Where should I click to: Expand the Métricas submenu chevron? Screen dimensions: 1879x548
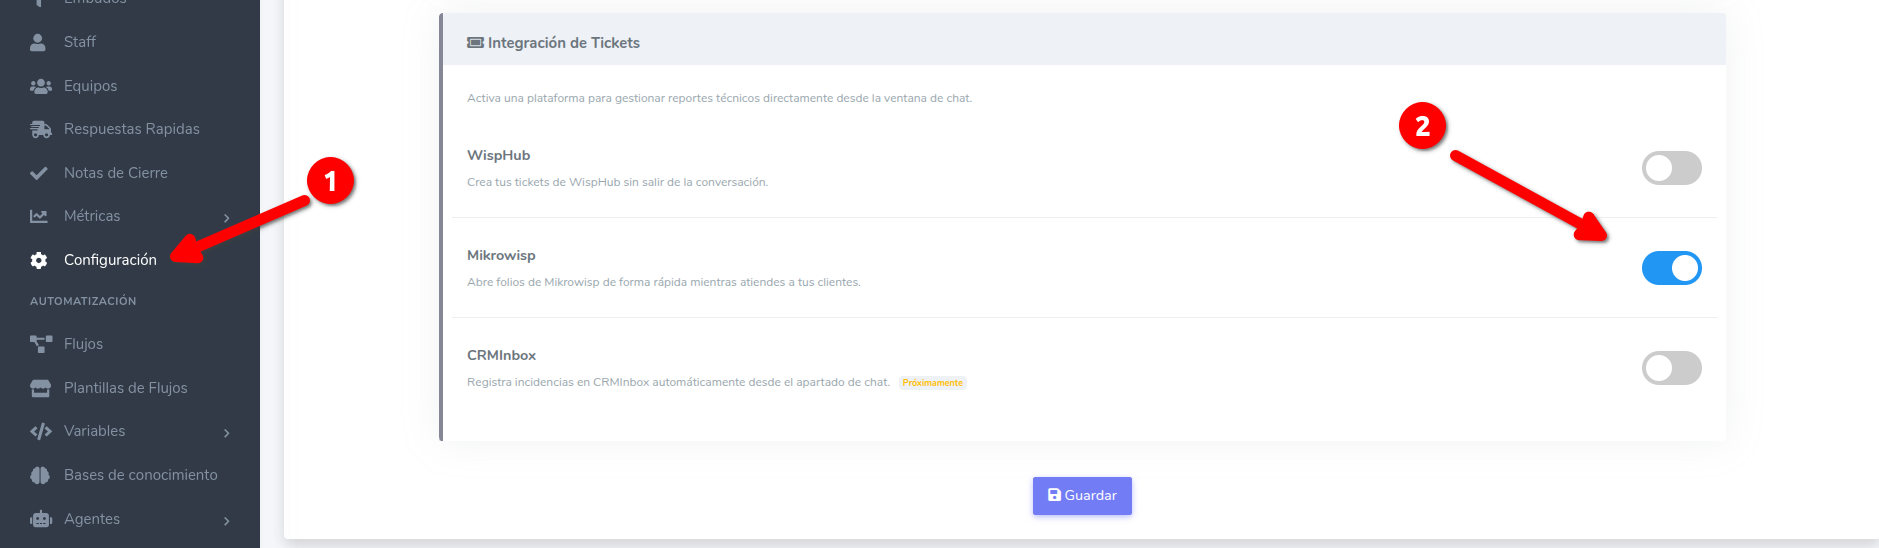coord(227,217)
